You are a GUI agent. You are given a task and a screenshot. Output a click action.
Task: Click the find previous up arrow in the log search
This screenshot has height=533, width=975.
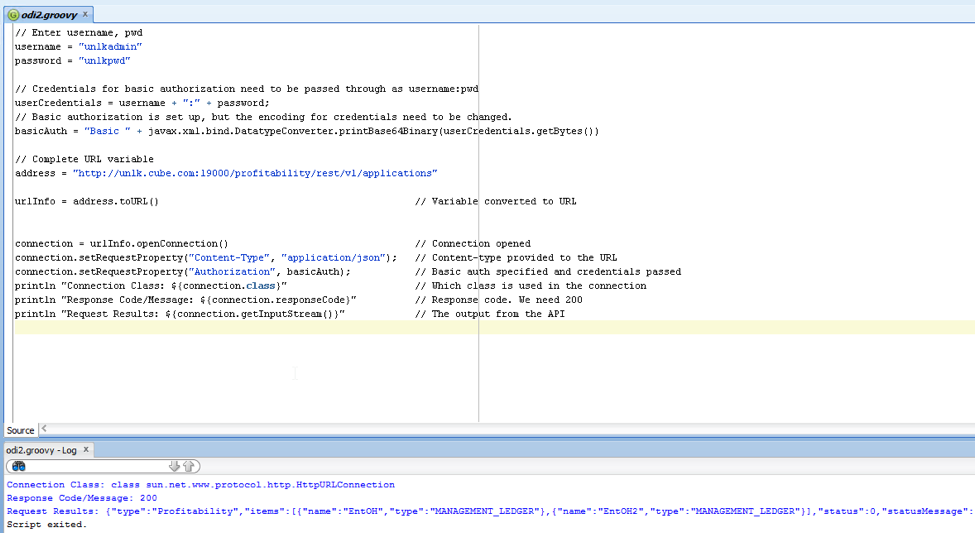pos(188,466)
